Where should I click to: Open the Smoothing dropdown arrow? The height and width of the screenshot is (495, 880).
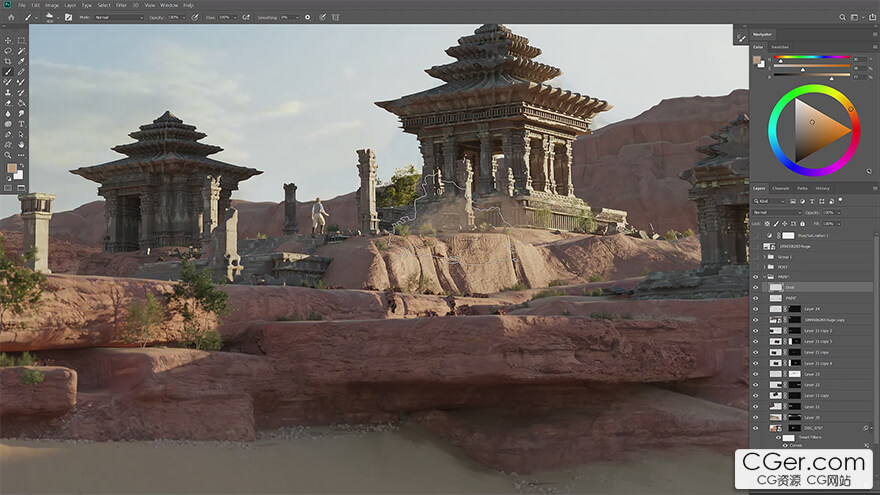click(x=297, y=17)
